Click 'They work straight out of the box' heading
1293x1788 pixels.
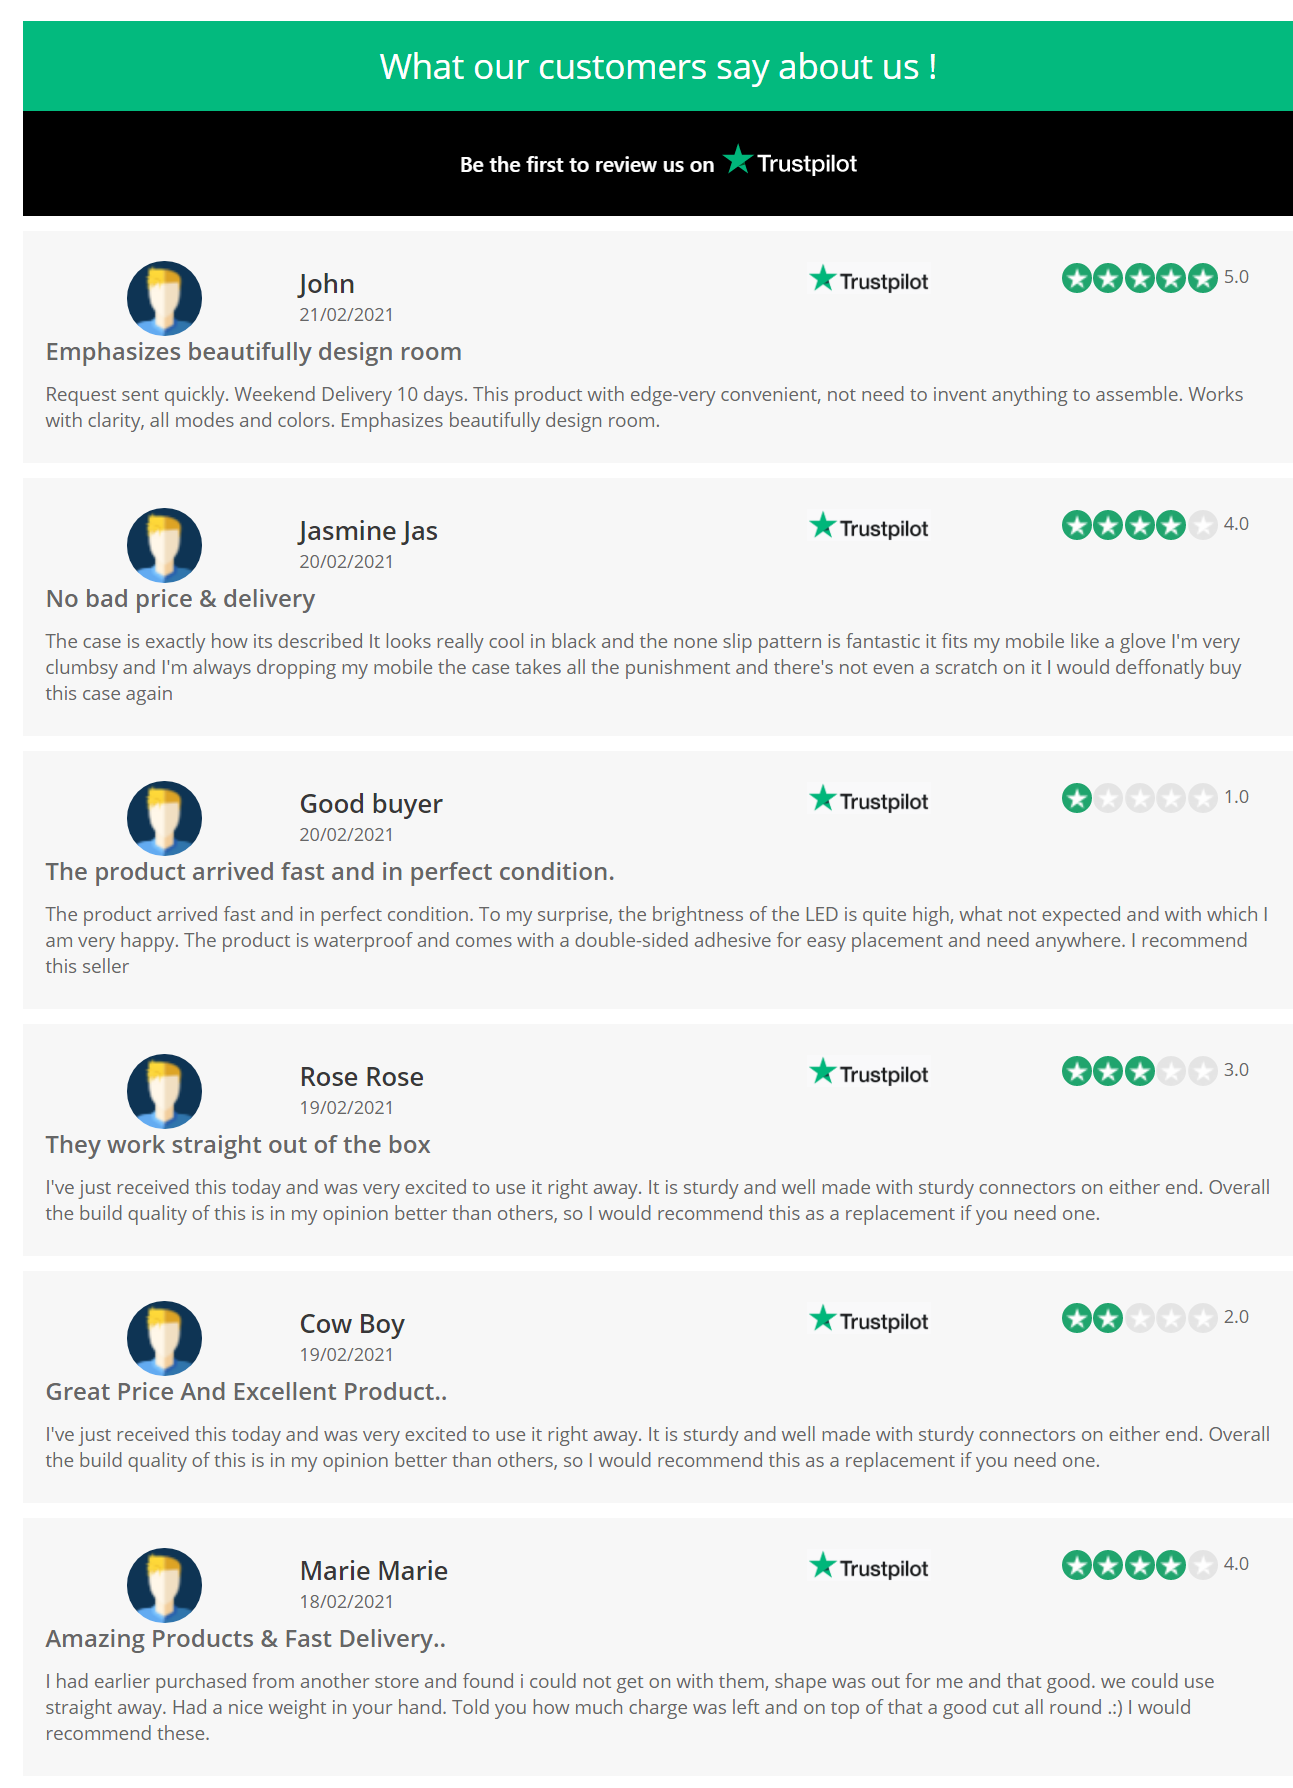[238, 1145]
